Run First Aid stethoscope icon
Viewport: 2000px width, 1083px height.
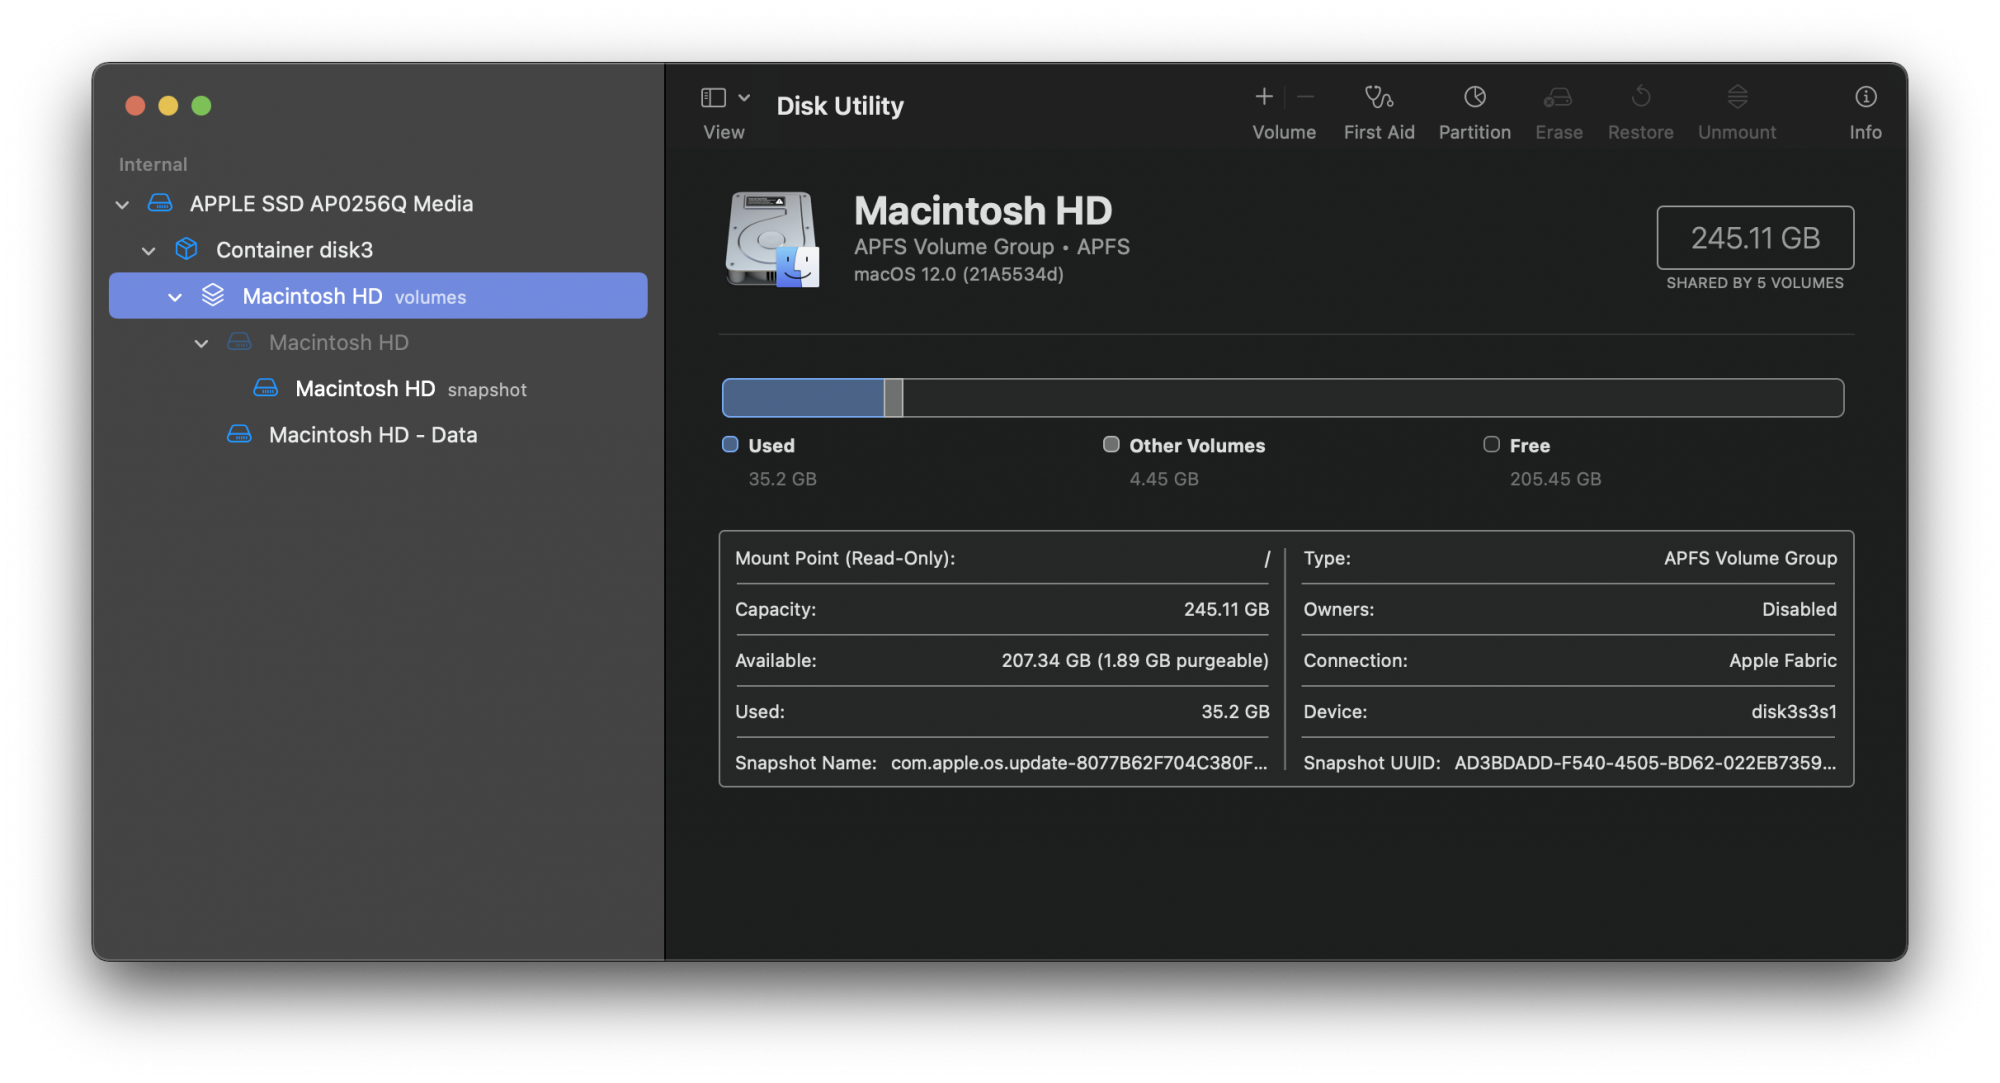(x=1379, y=96)
